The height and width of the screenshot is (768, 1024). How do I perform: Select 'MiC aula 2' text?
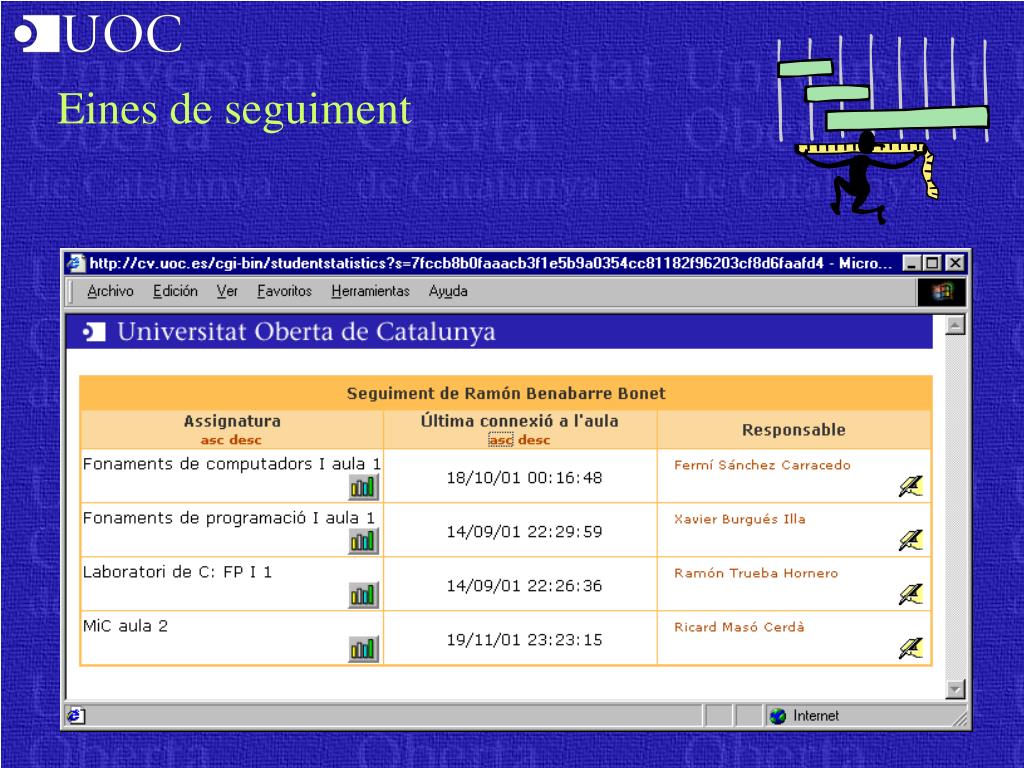125,626
